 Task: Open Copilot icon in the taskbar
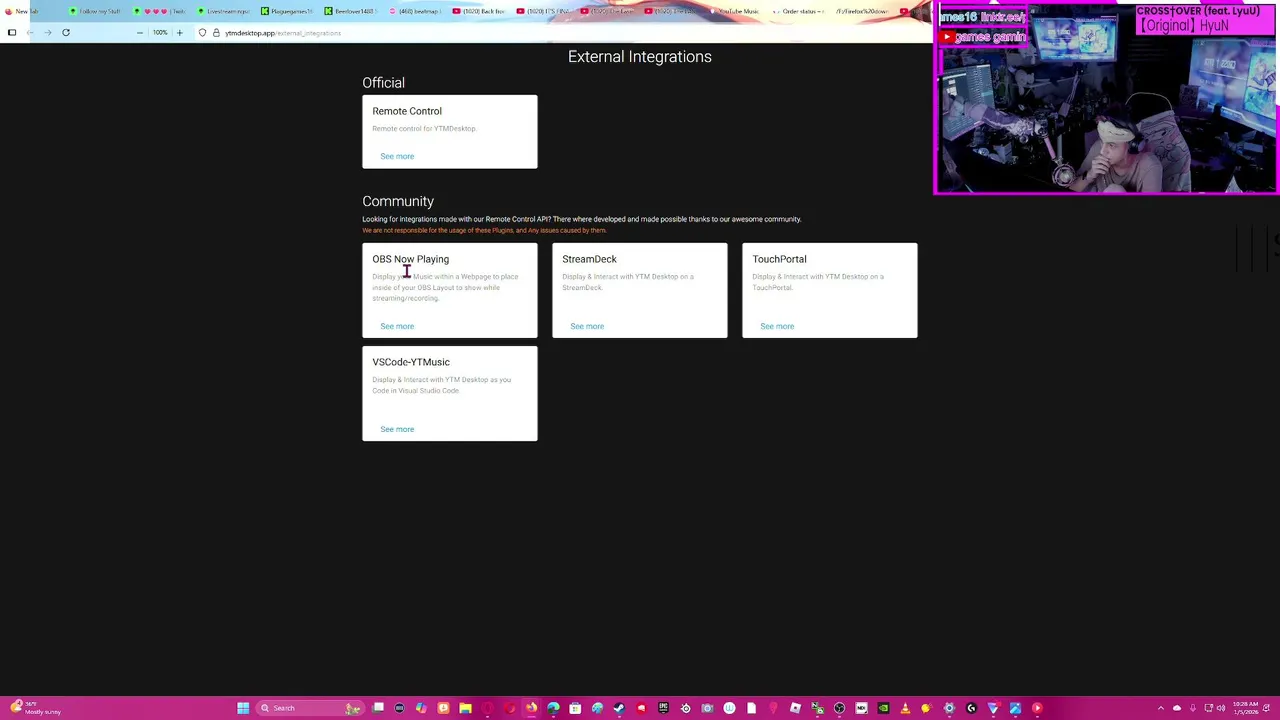(x=421, y=708)
